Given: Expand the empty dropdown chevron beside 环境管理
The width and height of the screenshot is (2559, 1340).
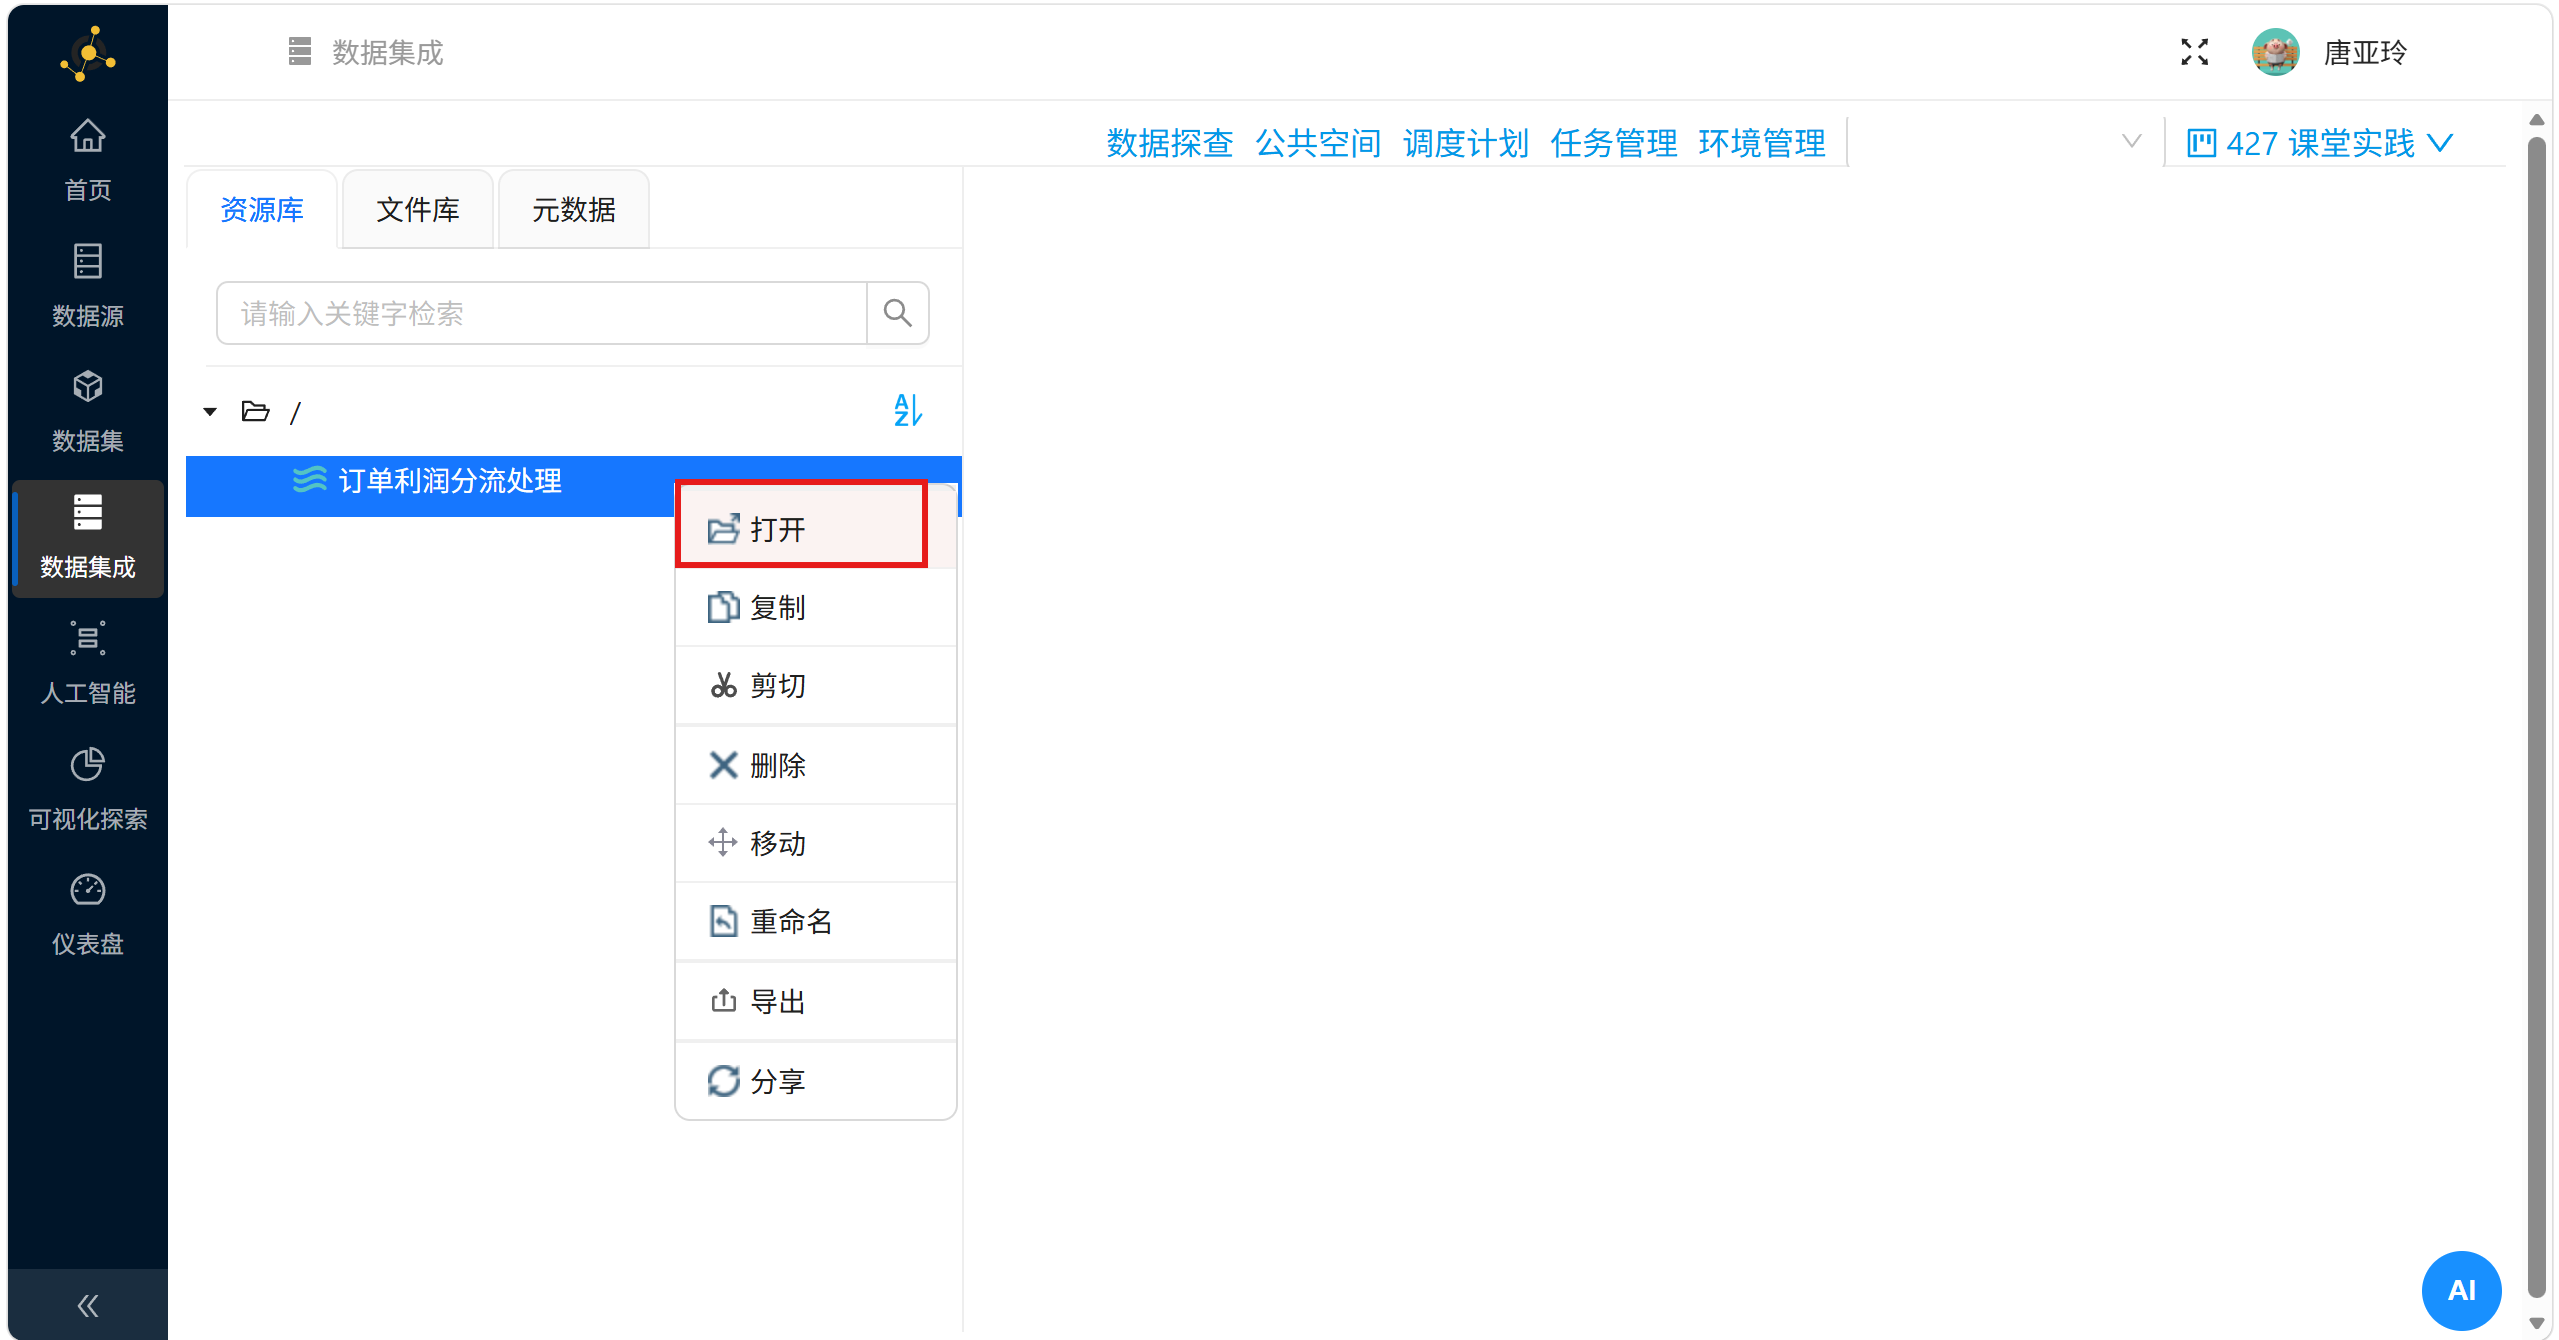Looking at the screenshot, I should pos(2131,142).
